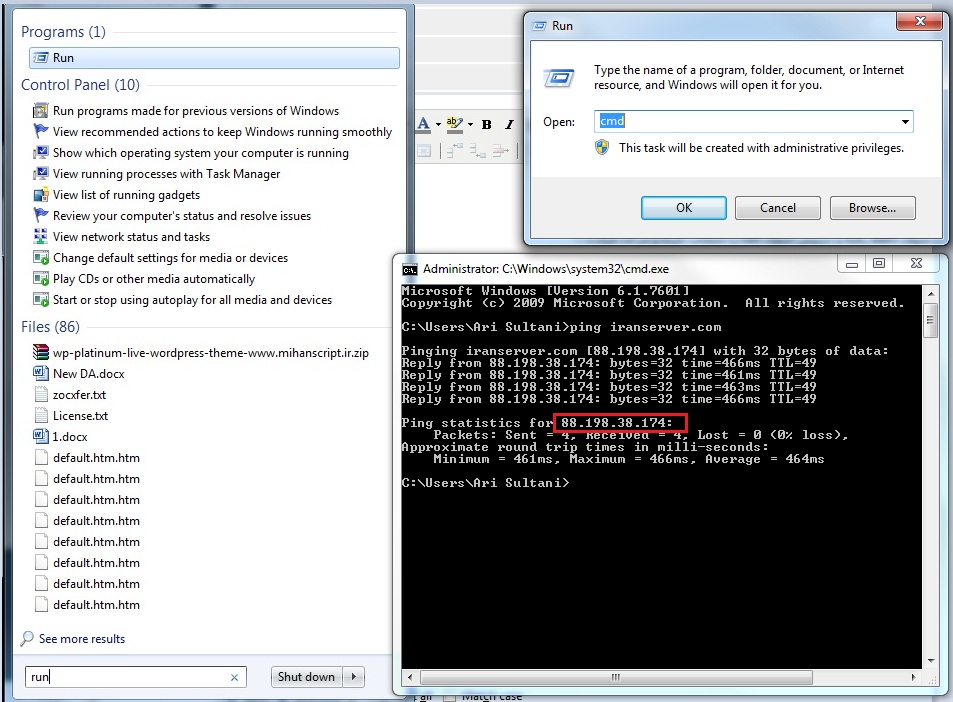Click the Run dialog program icon
The height and width of the screenshot is (702, 953).
559,78
